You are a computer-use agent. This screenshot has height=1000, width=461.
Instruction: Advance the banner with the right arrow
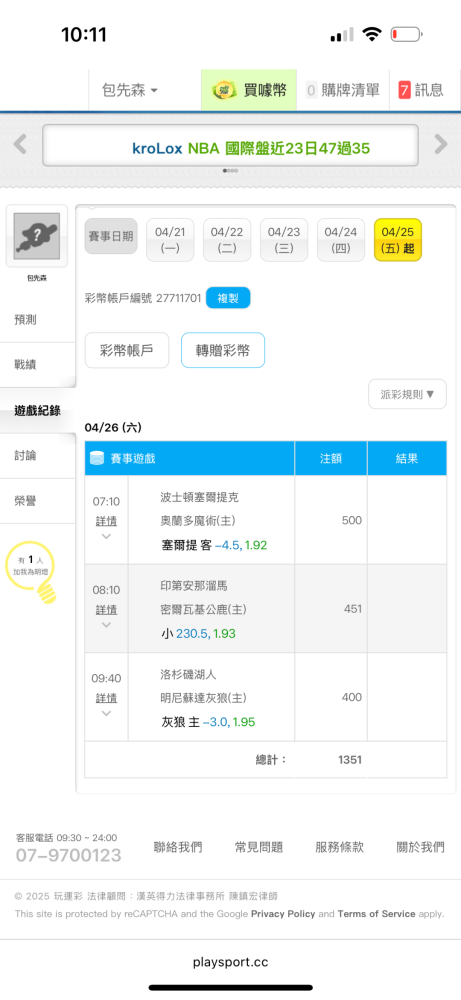pyautogui.click(x=441, y=145)
